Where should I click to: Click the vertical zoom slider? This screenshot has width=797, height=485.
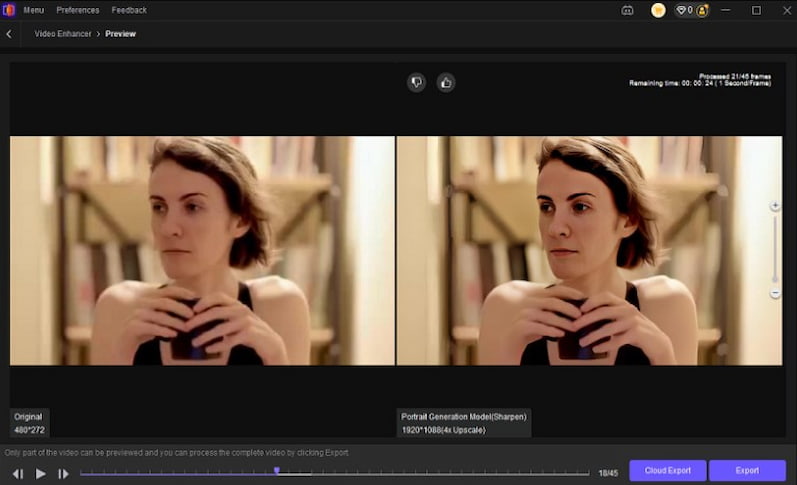pos(775,249)
